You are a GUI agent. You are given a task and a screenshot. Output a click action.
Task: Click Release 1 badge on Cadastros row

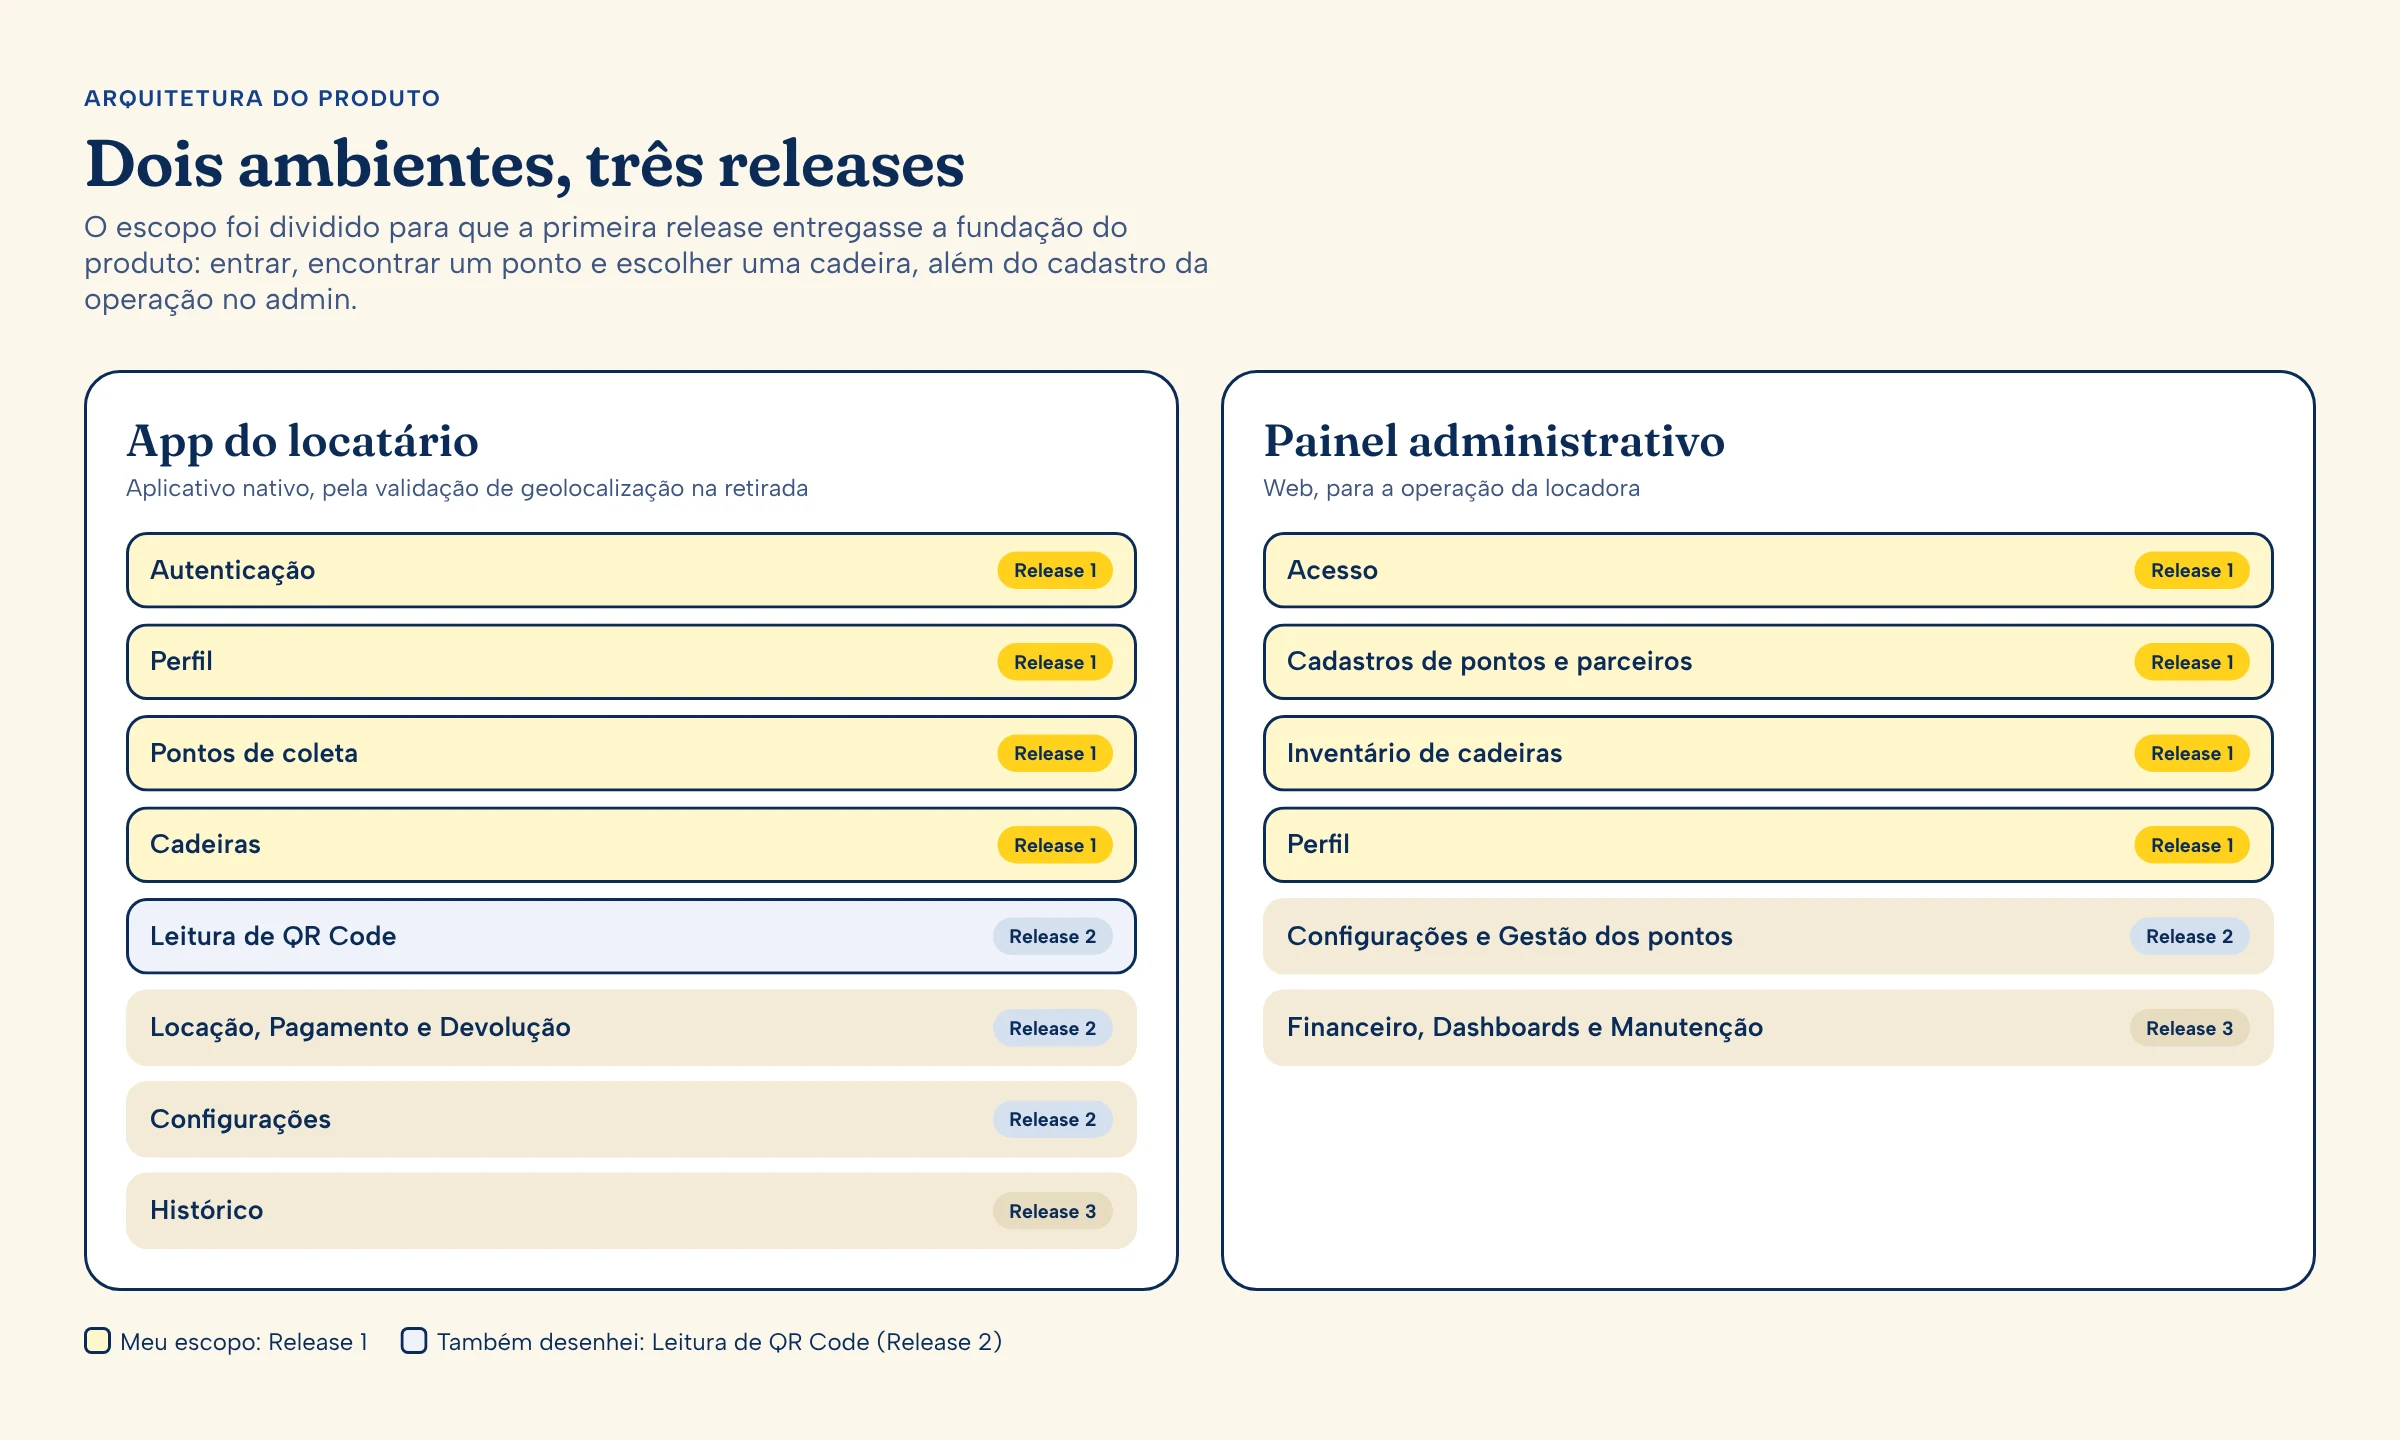[x=2192, y=662]
